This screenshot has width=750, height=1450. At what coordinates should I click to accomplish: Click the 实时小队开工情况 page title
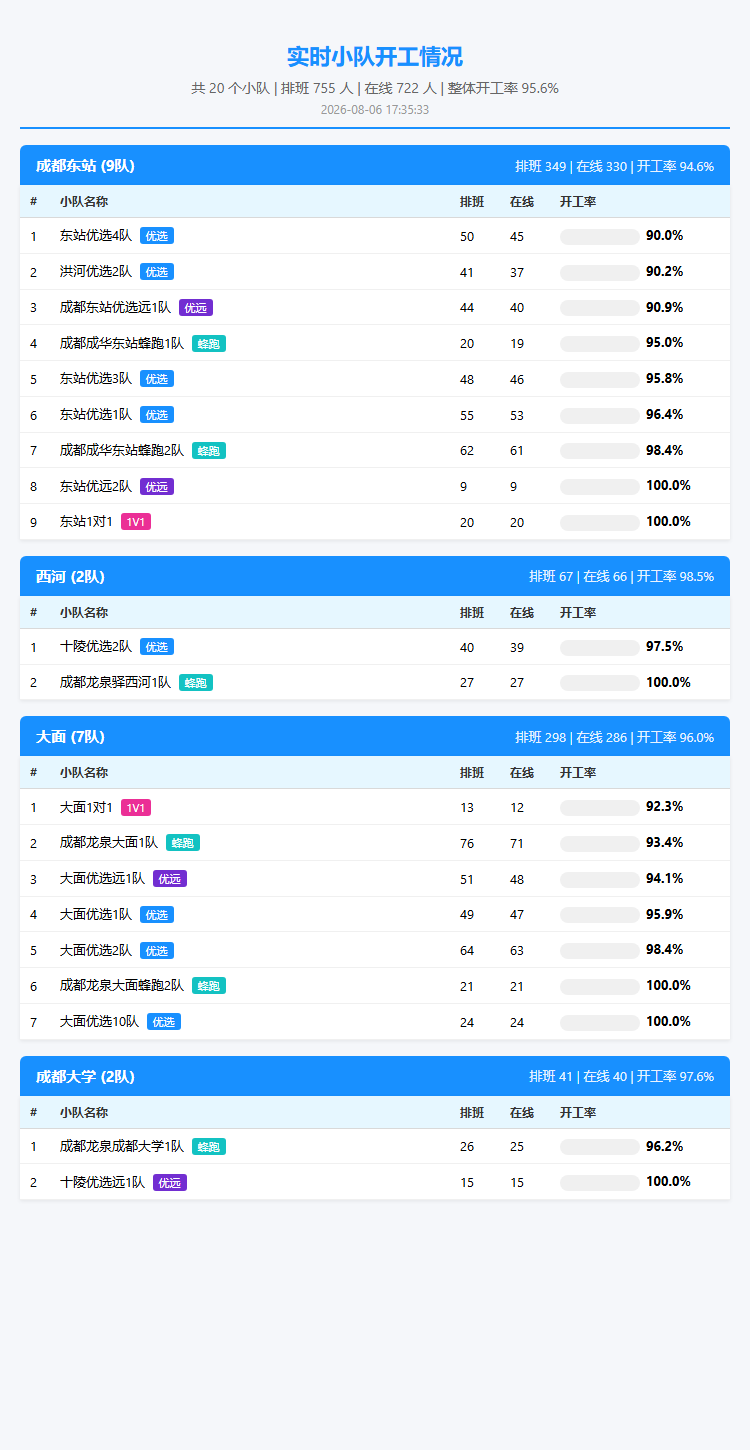[375, 57]
